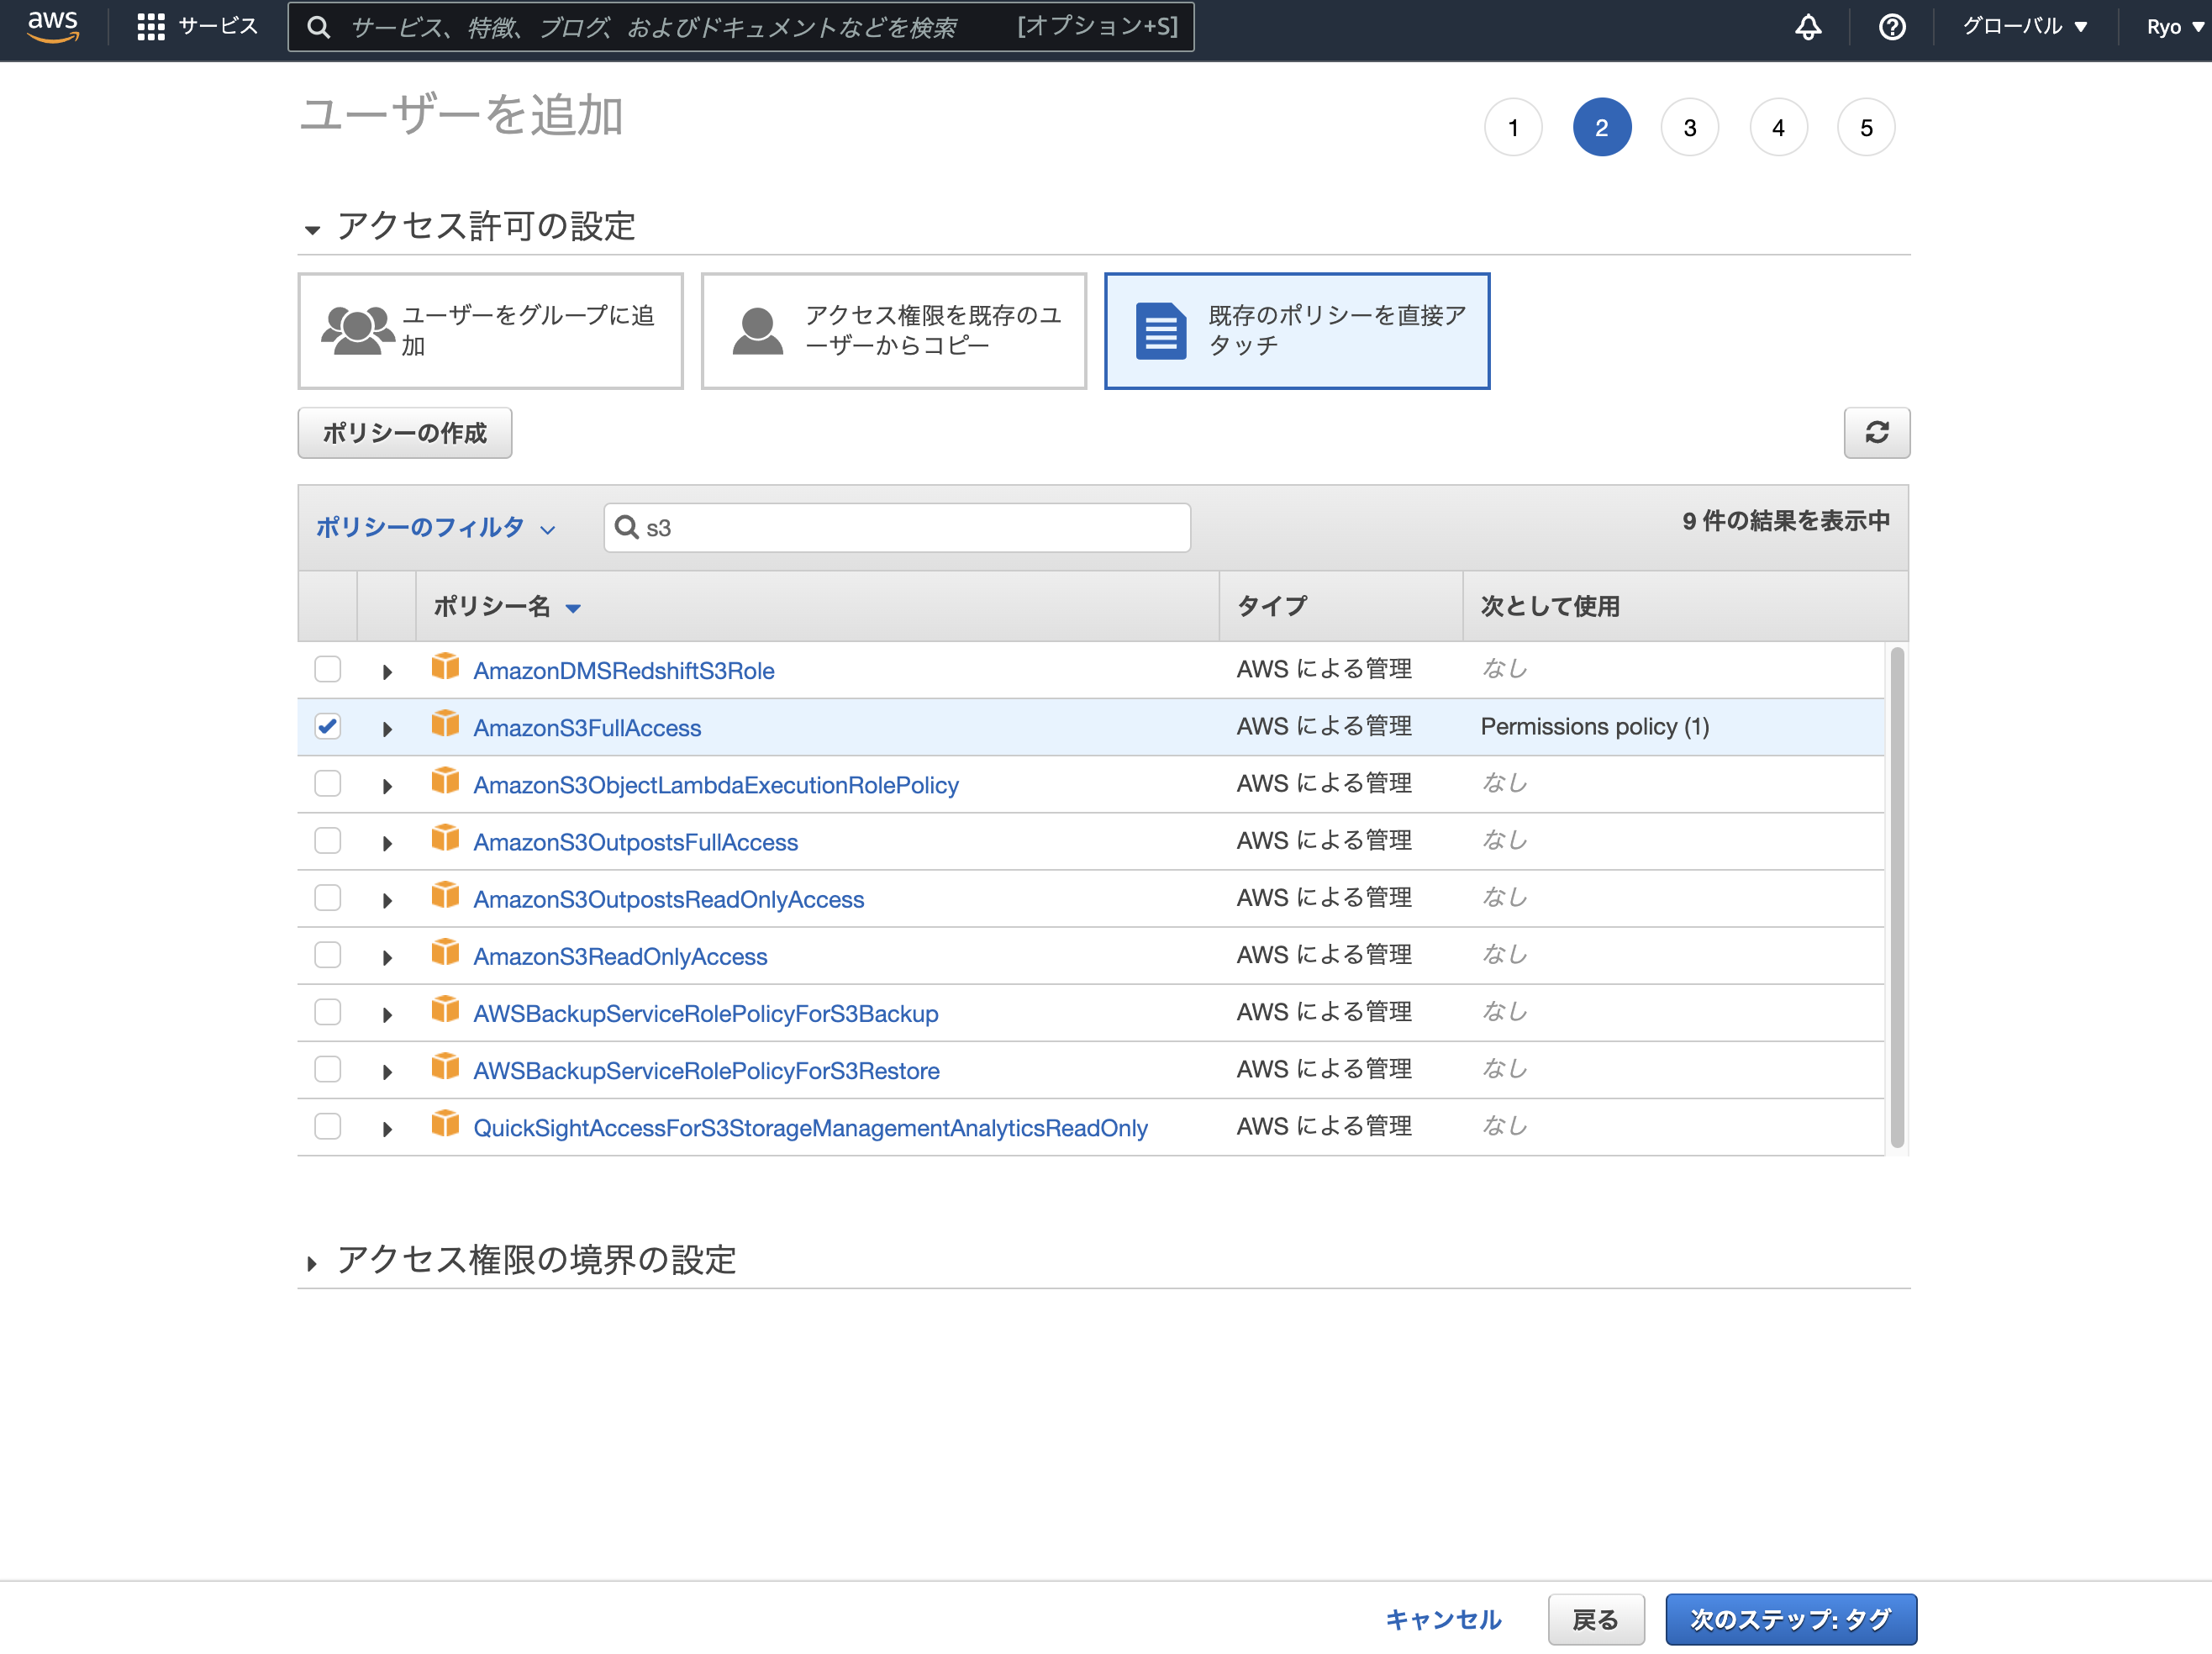The height and width of the screenshot is (1654, 2212).
Task: Go to wizard step 3
Action: [x=1689, y=128]
